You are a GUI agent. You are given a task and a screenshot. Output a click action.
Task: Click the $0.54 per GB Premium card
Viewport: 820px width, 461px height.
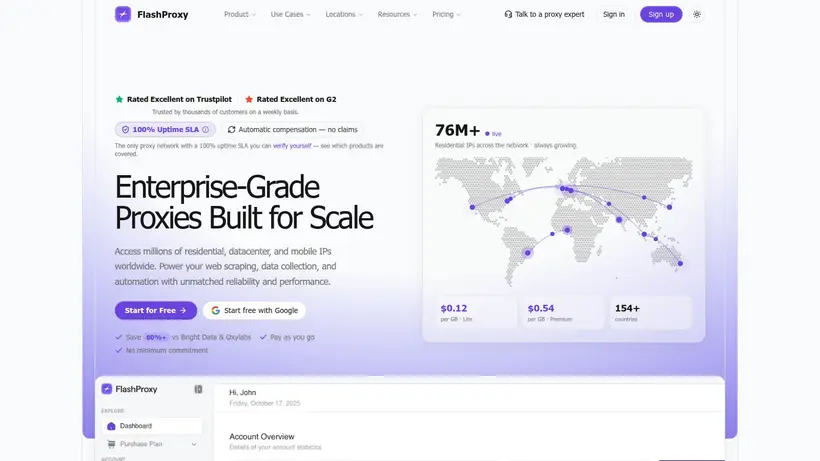563,313
